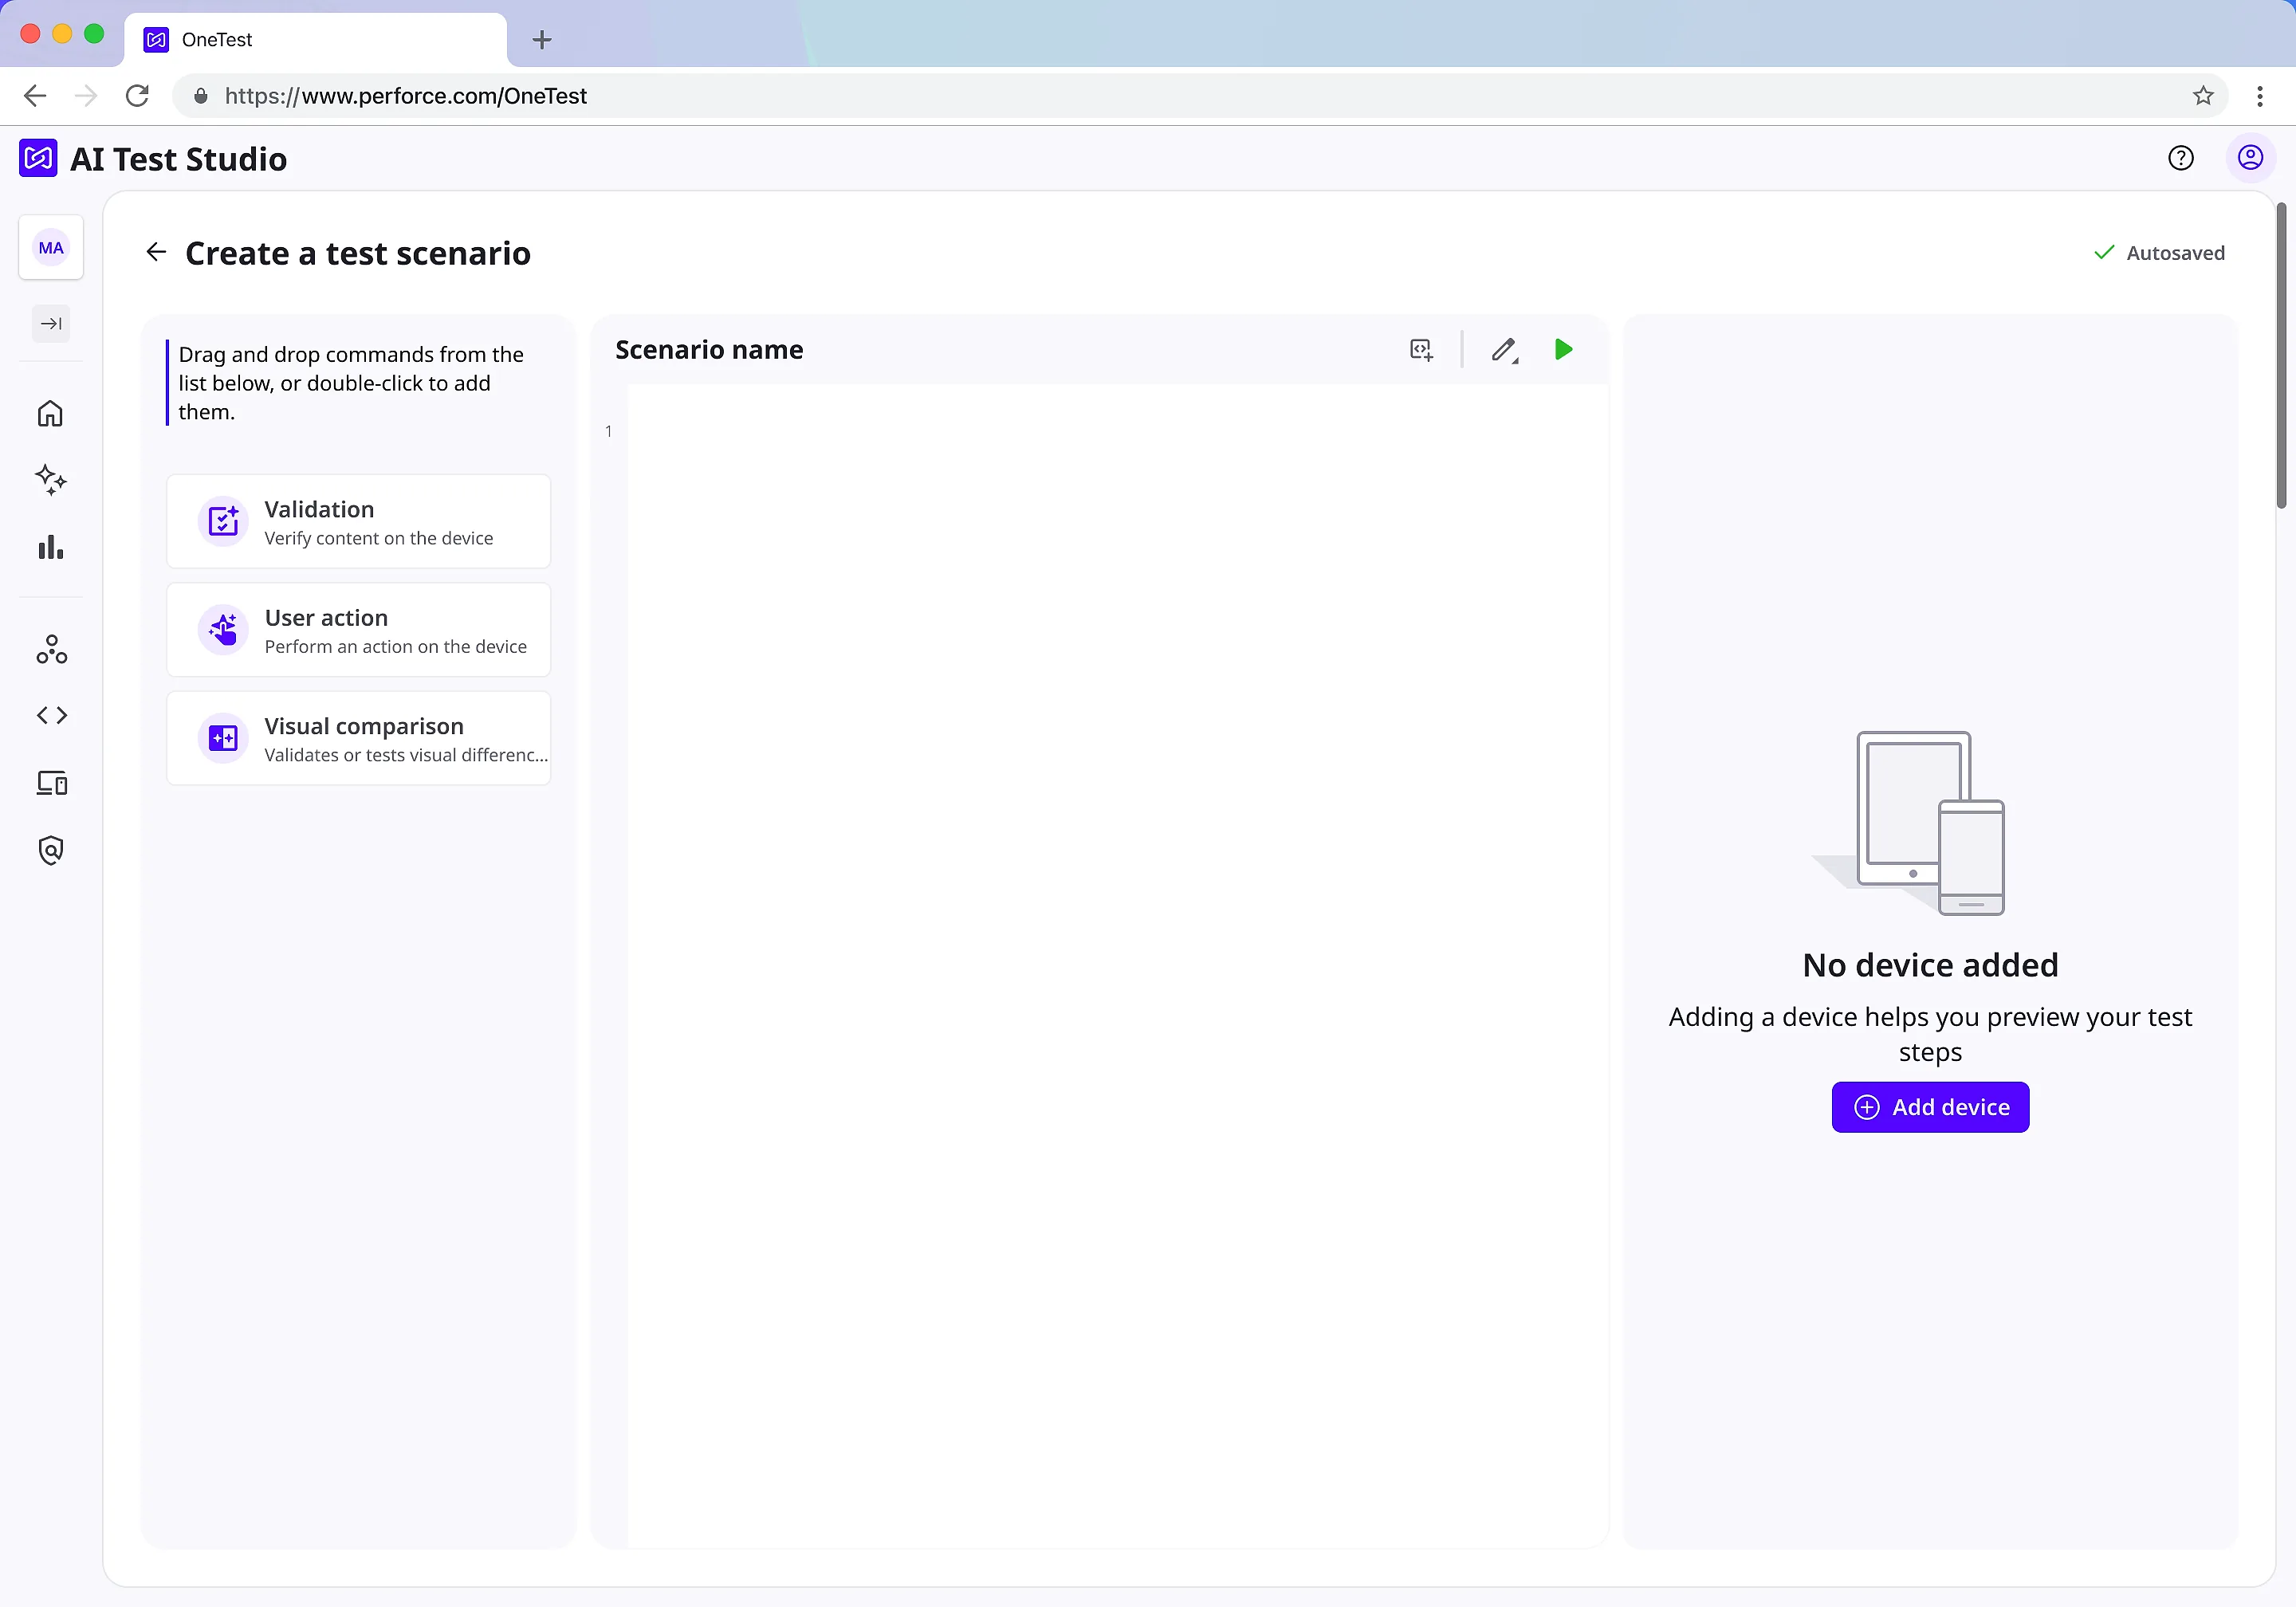This screenshot has width=2296, height=1607.
Task: Click the No device added heading
Action: pyautogui.click(x=1930, y=965)
